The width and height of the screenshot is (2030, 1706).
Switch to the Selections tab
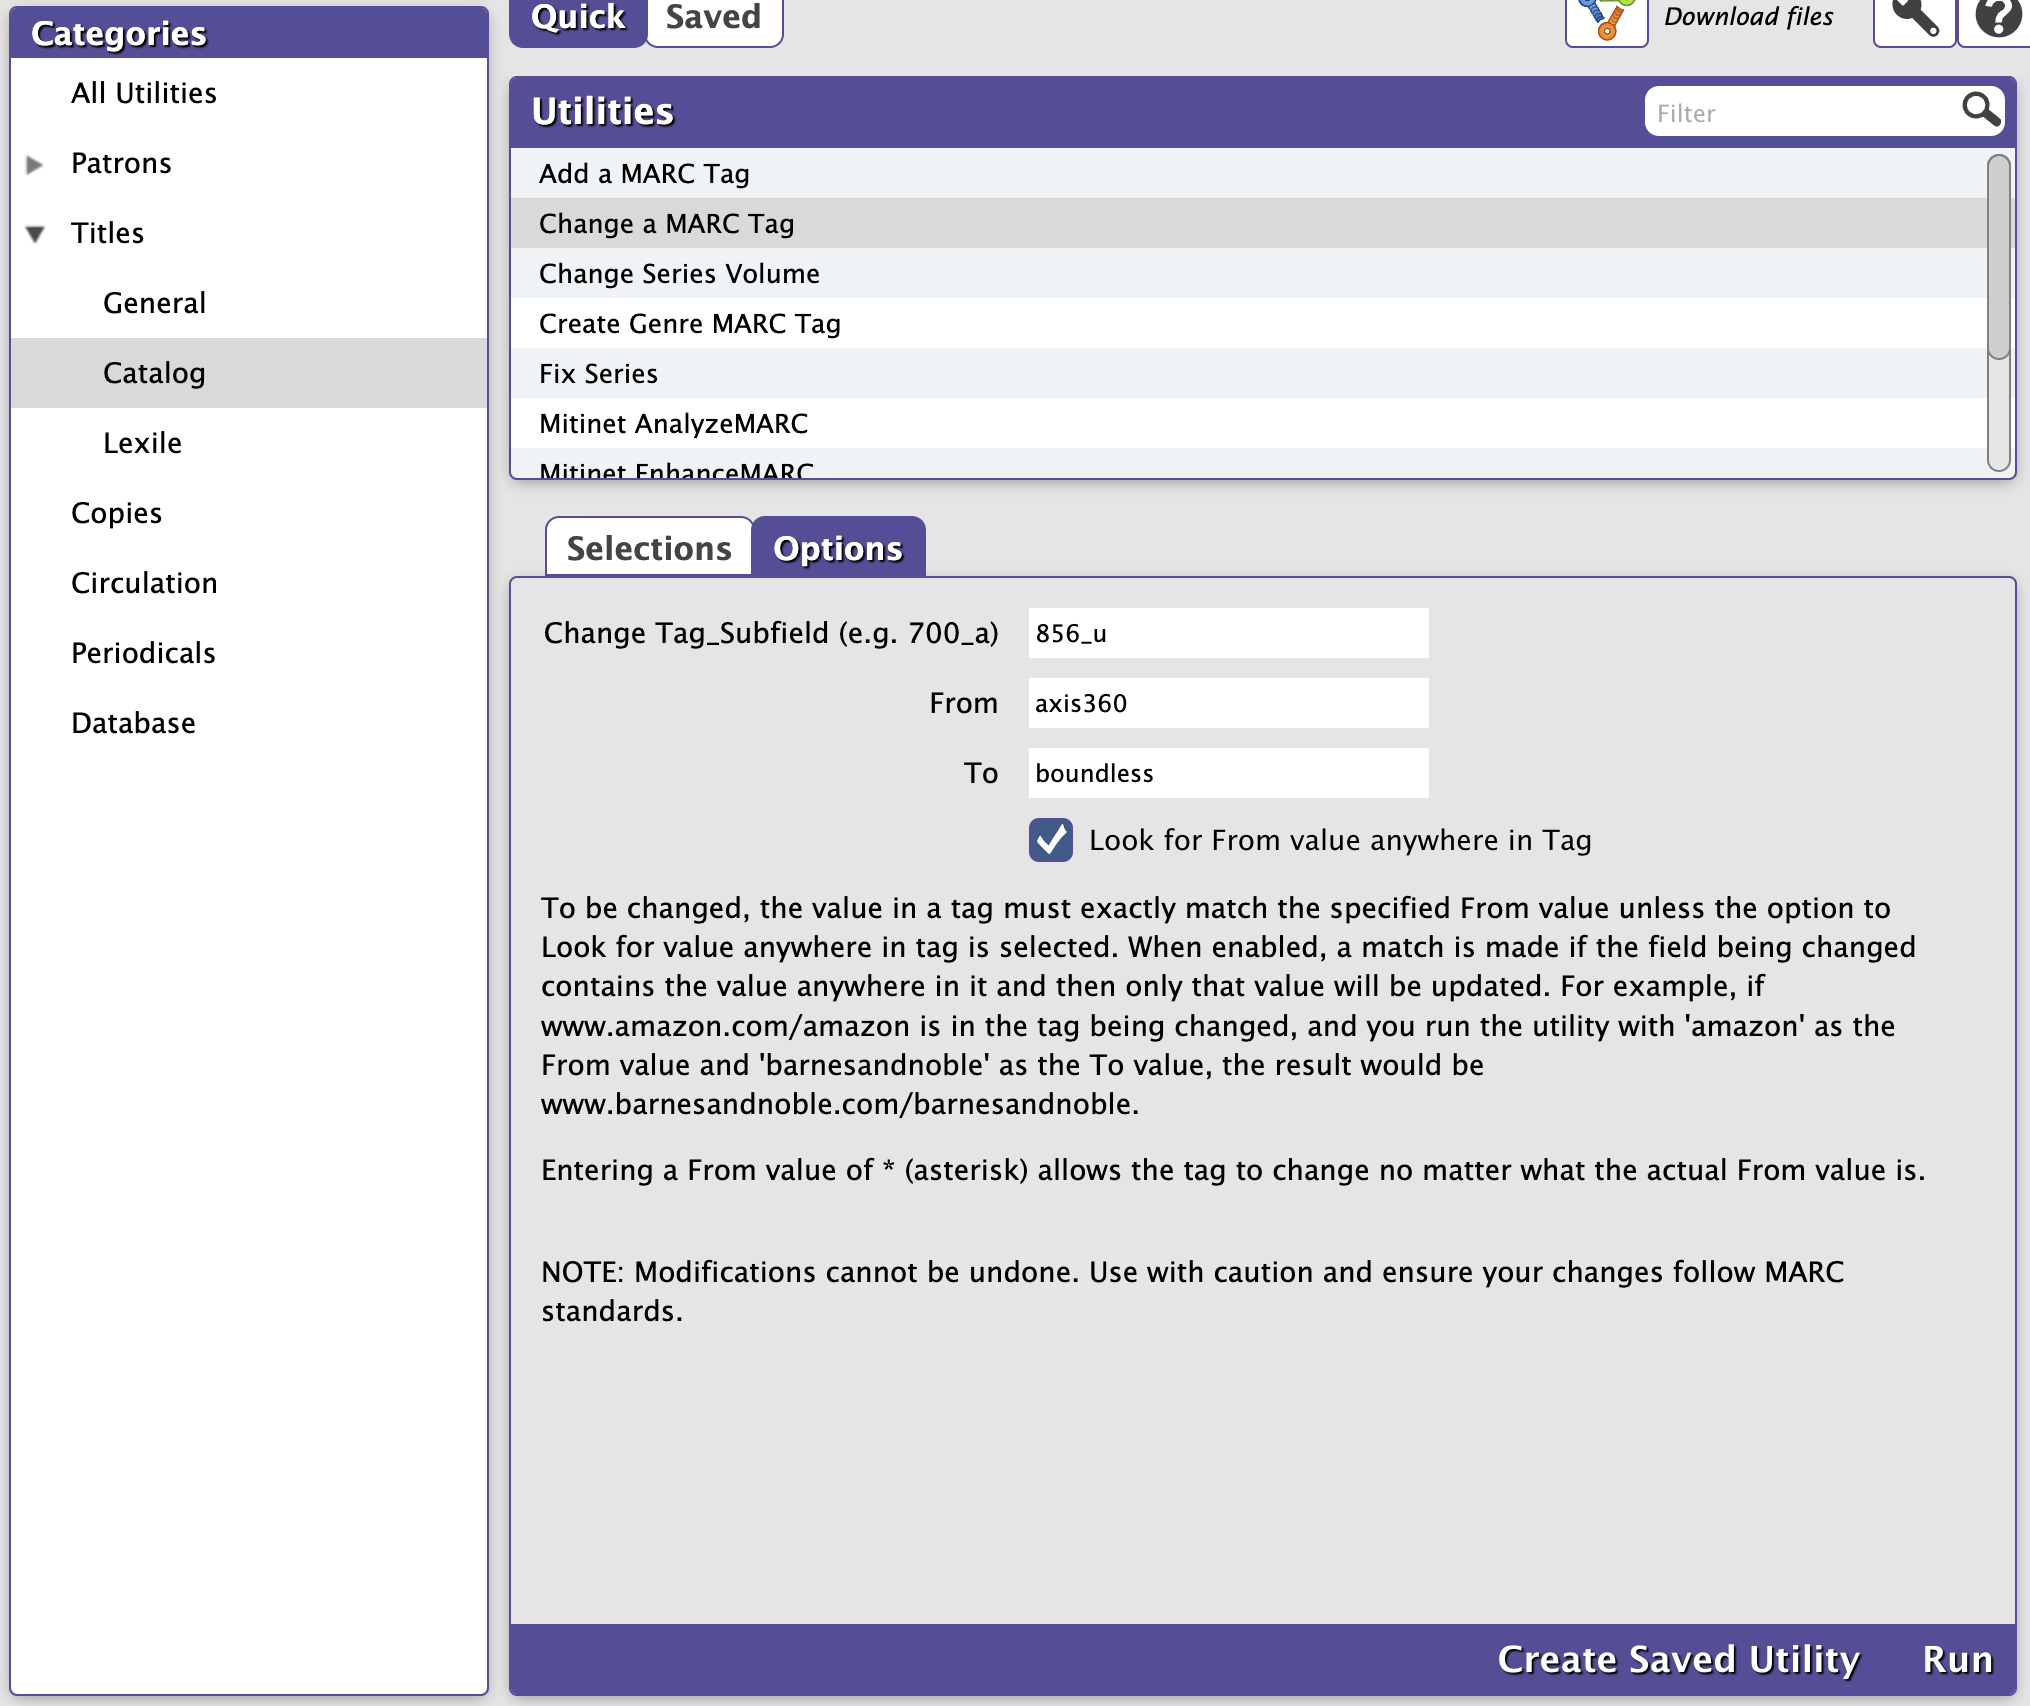click(649, 548)
